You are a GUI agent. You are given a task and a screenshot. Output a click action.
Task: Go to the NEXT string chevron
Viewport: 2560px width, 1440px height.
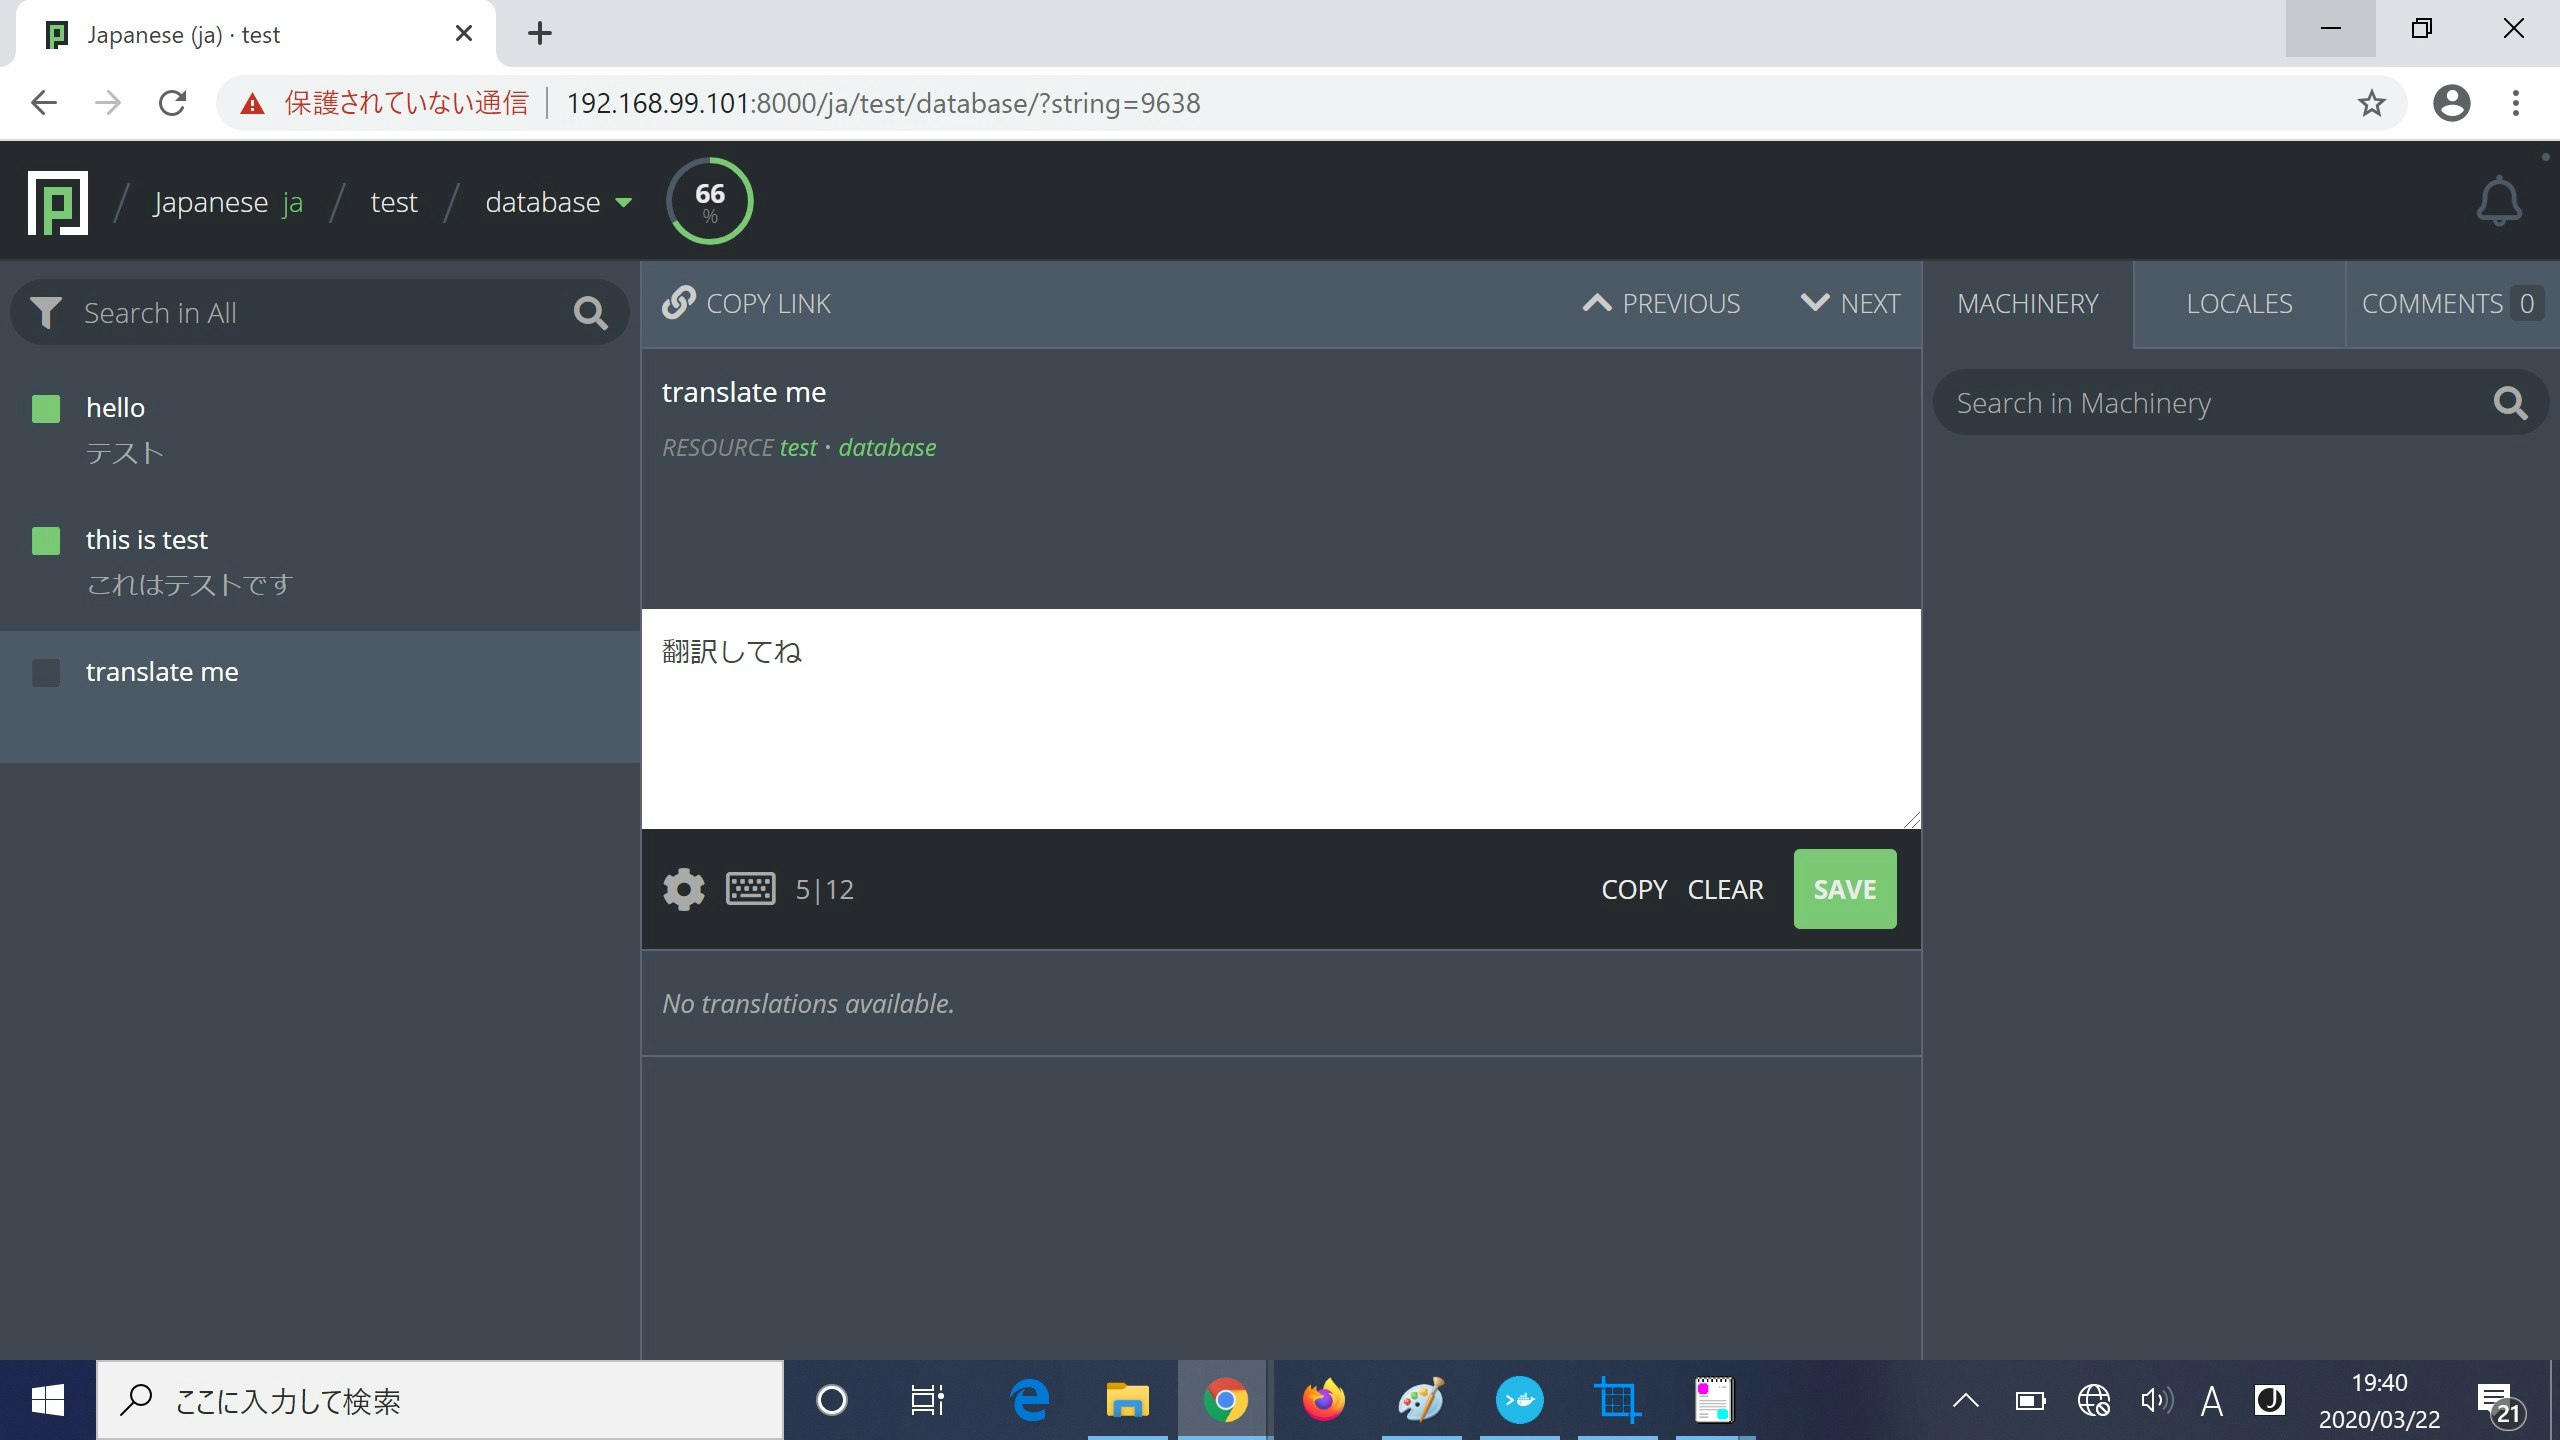(x=1814, y=302)
